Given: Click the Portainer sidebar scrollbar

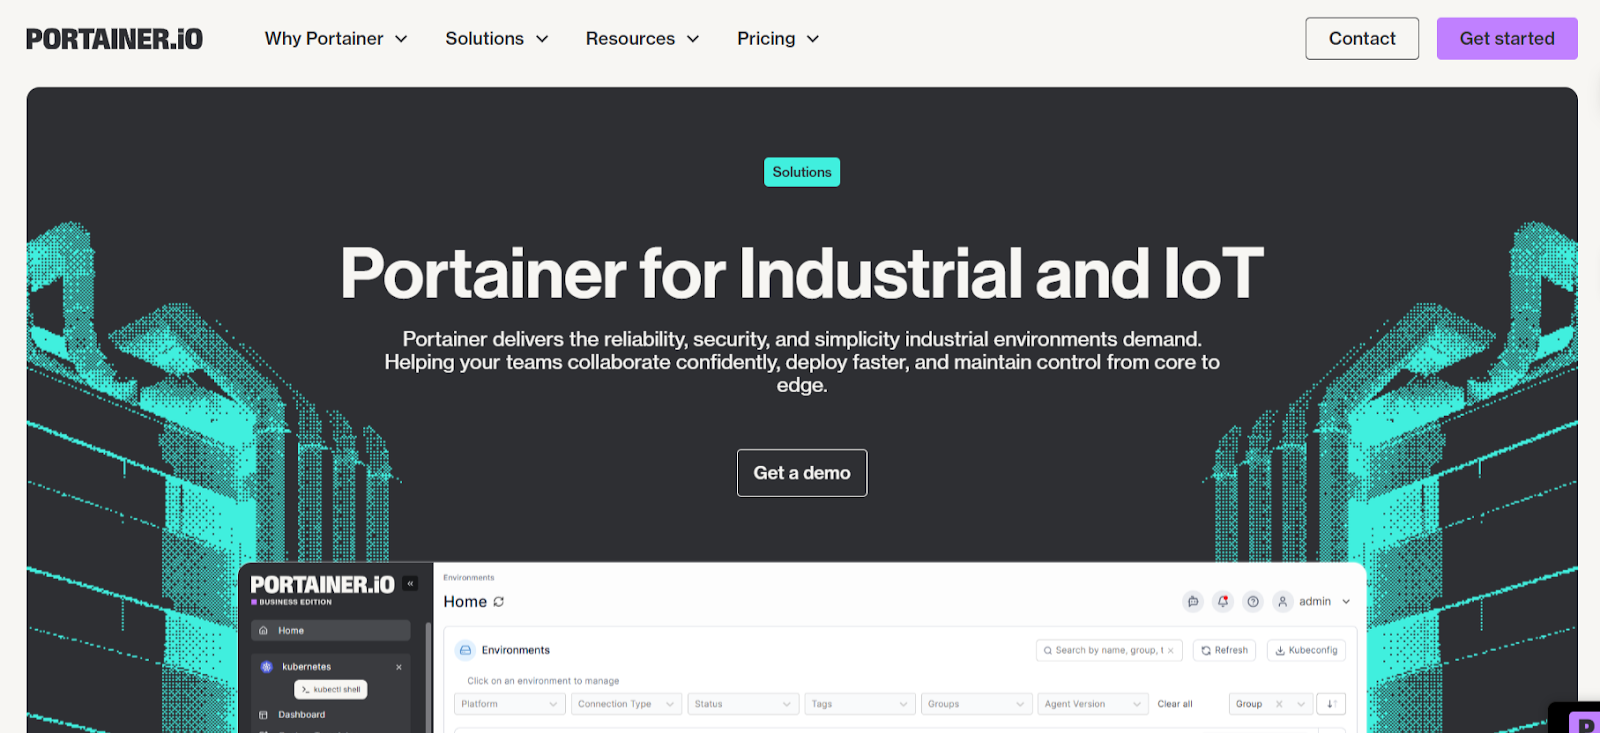Looking at the screenshot, I should coord(428,677).
